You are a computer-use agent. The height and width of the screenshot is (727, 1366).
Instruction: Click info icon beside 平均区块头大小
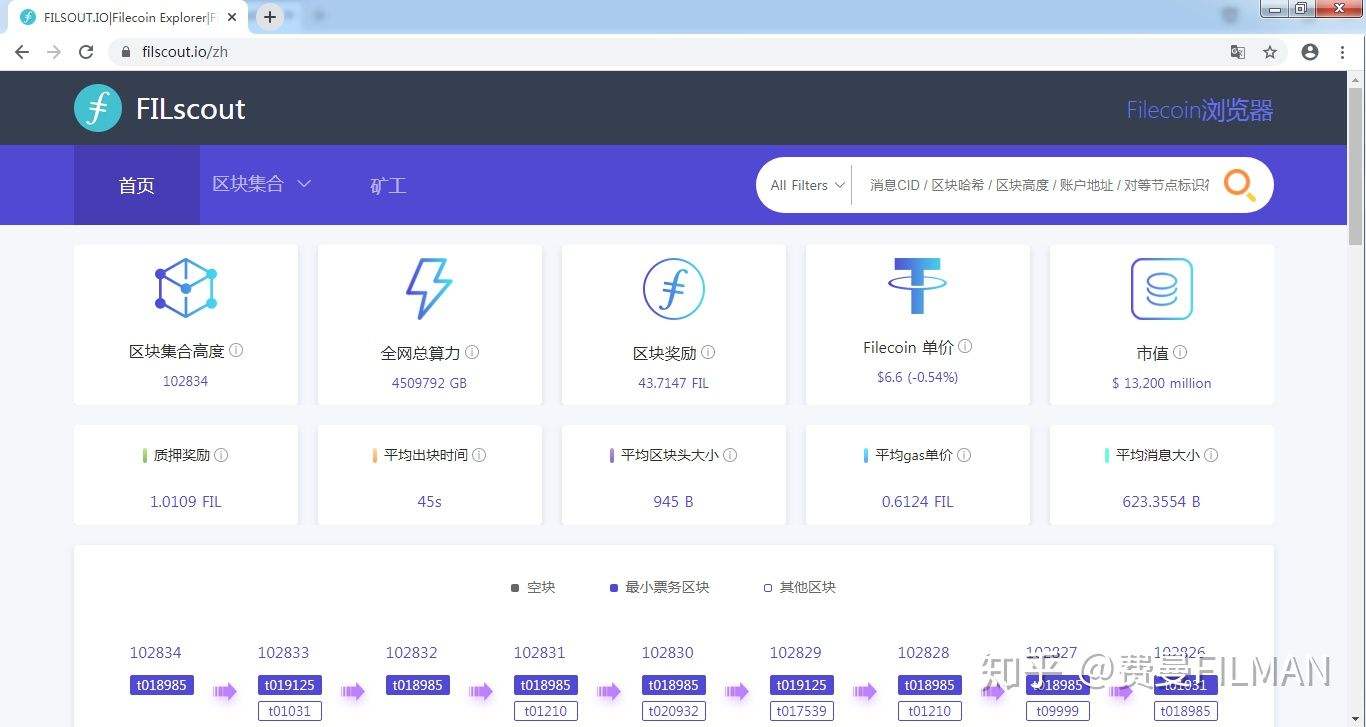tap(730, 455)
